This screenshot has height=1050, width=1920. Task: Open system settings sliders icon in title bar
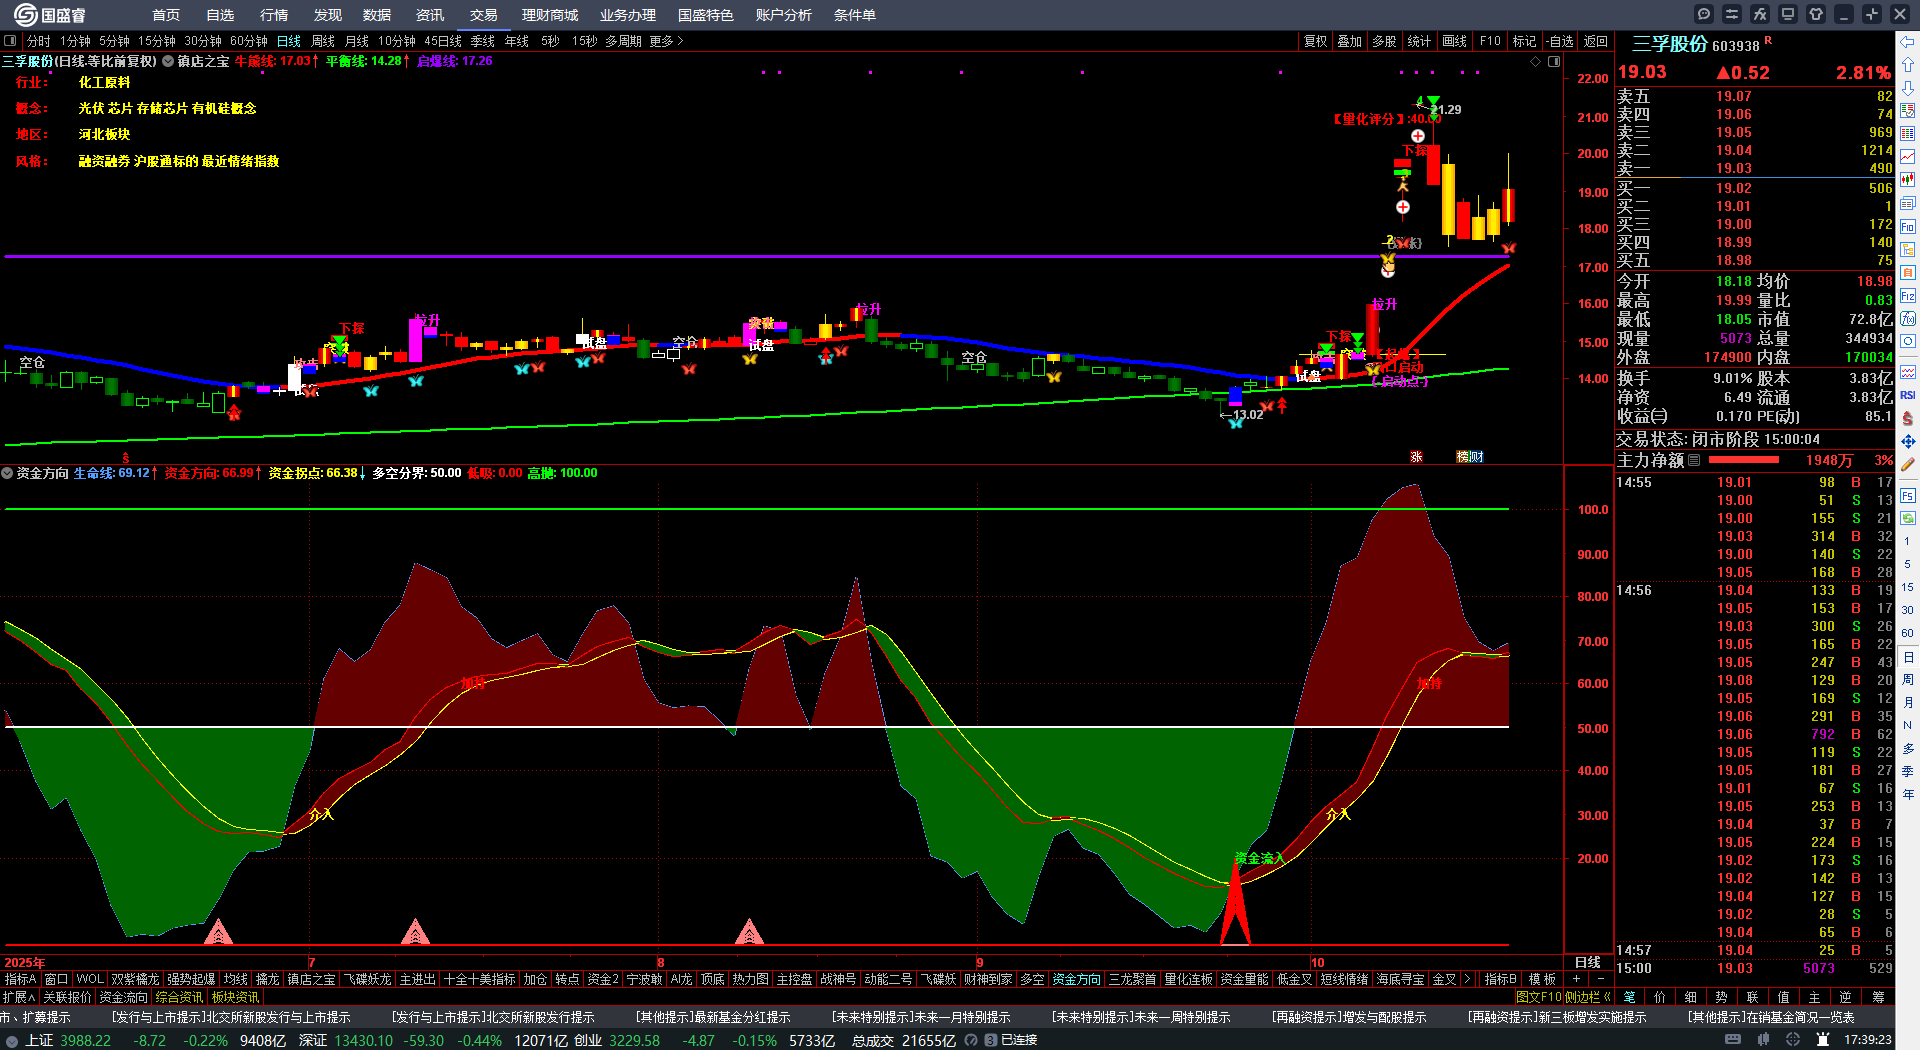(1732, 14)
